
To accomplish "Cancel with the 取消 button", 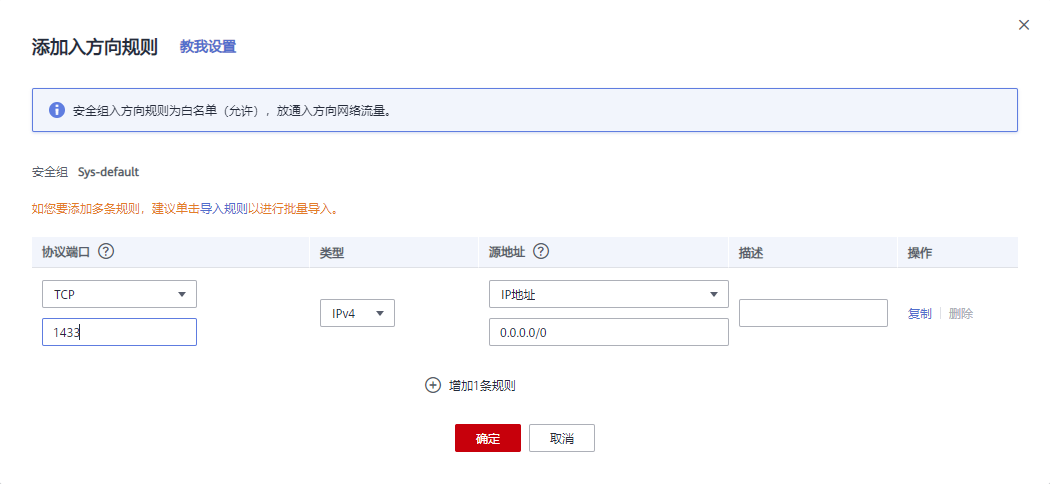I will (x=562, y=438).
